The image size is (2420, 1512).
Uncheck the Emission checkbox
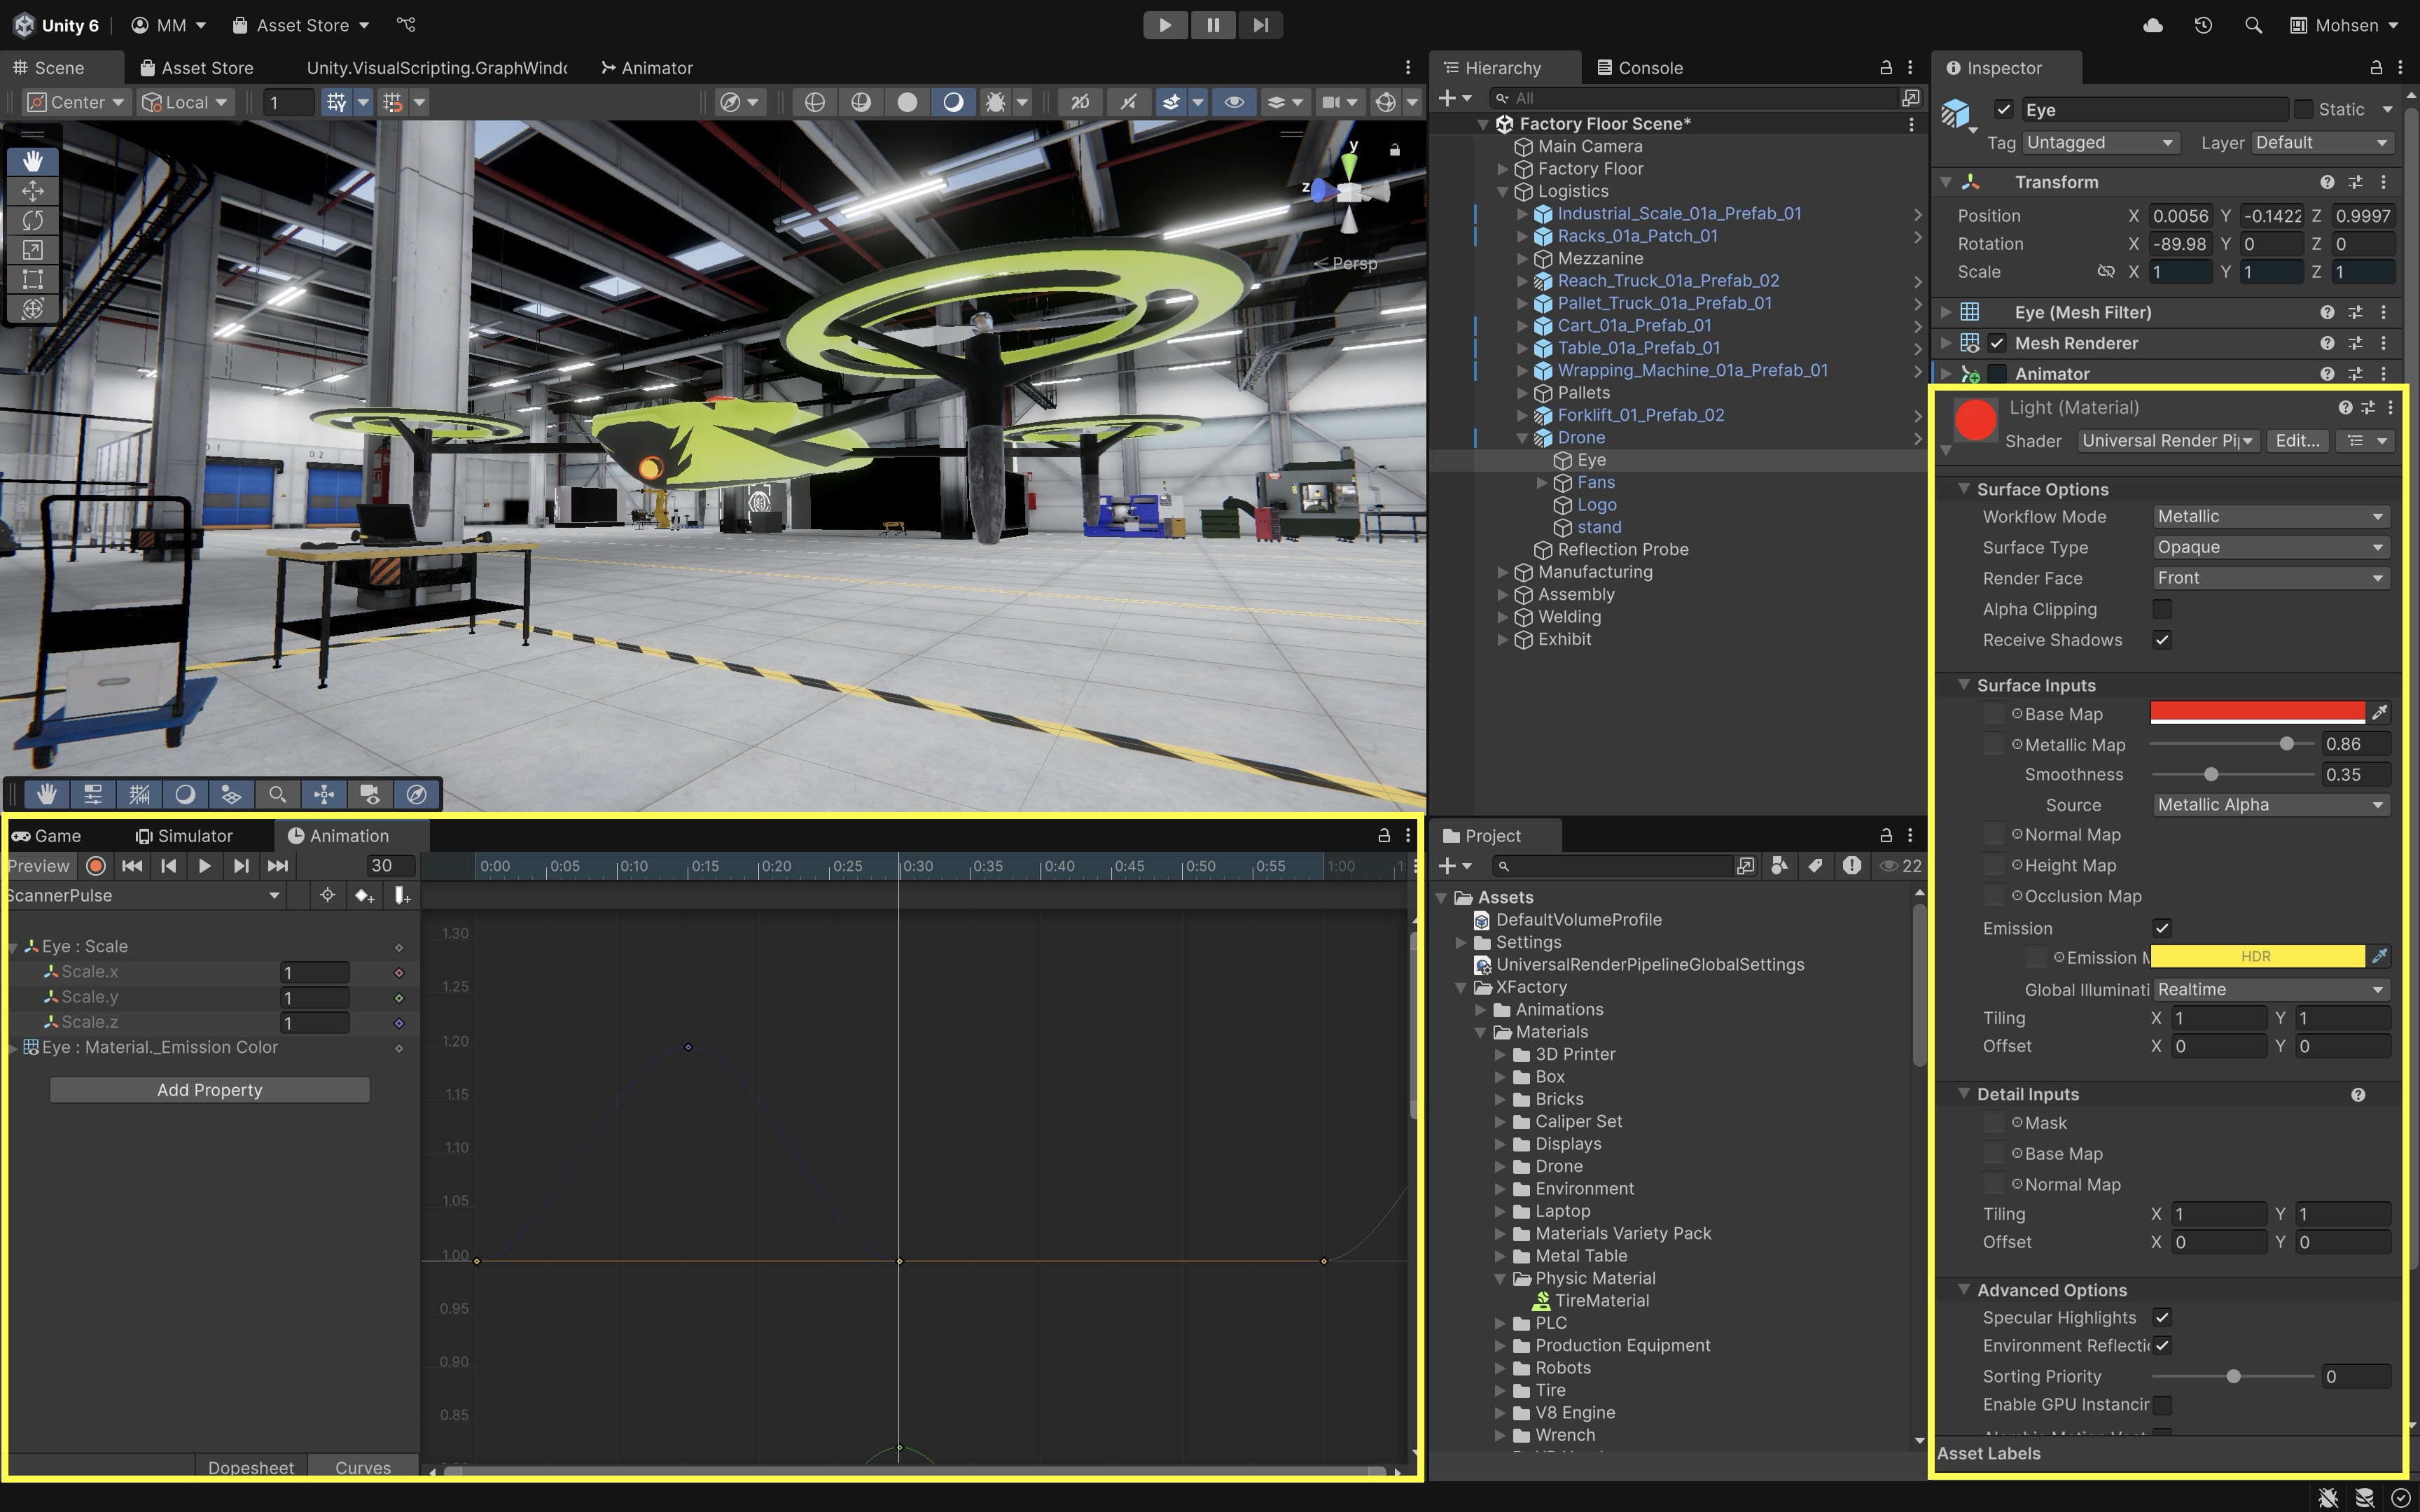point(2161,928)
